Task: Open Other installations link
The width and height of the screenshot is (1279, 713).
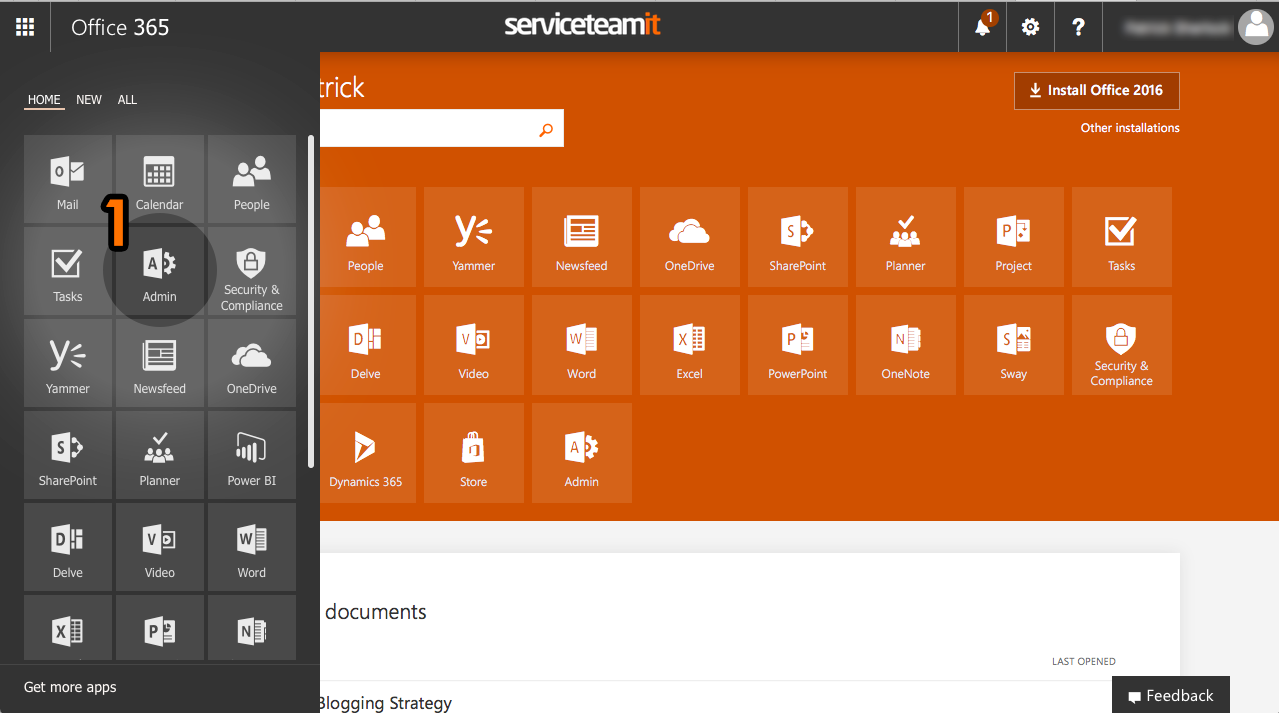Action: [x=1130, y=128]
